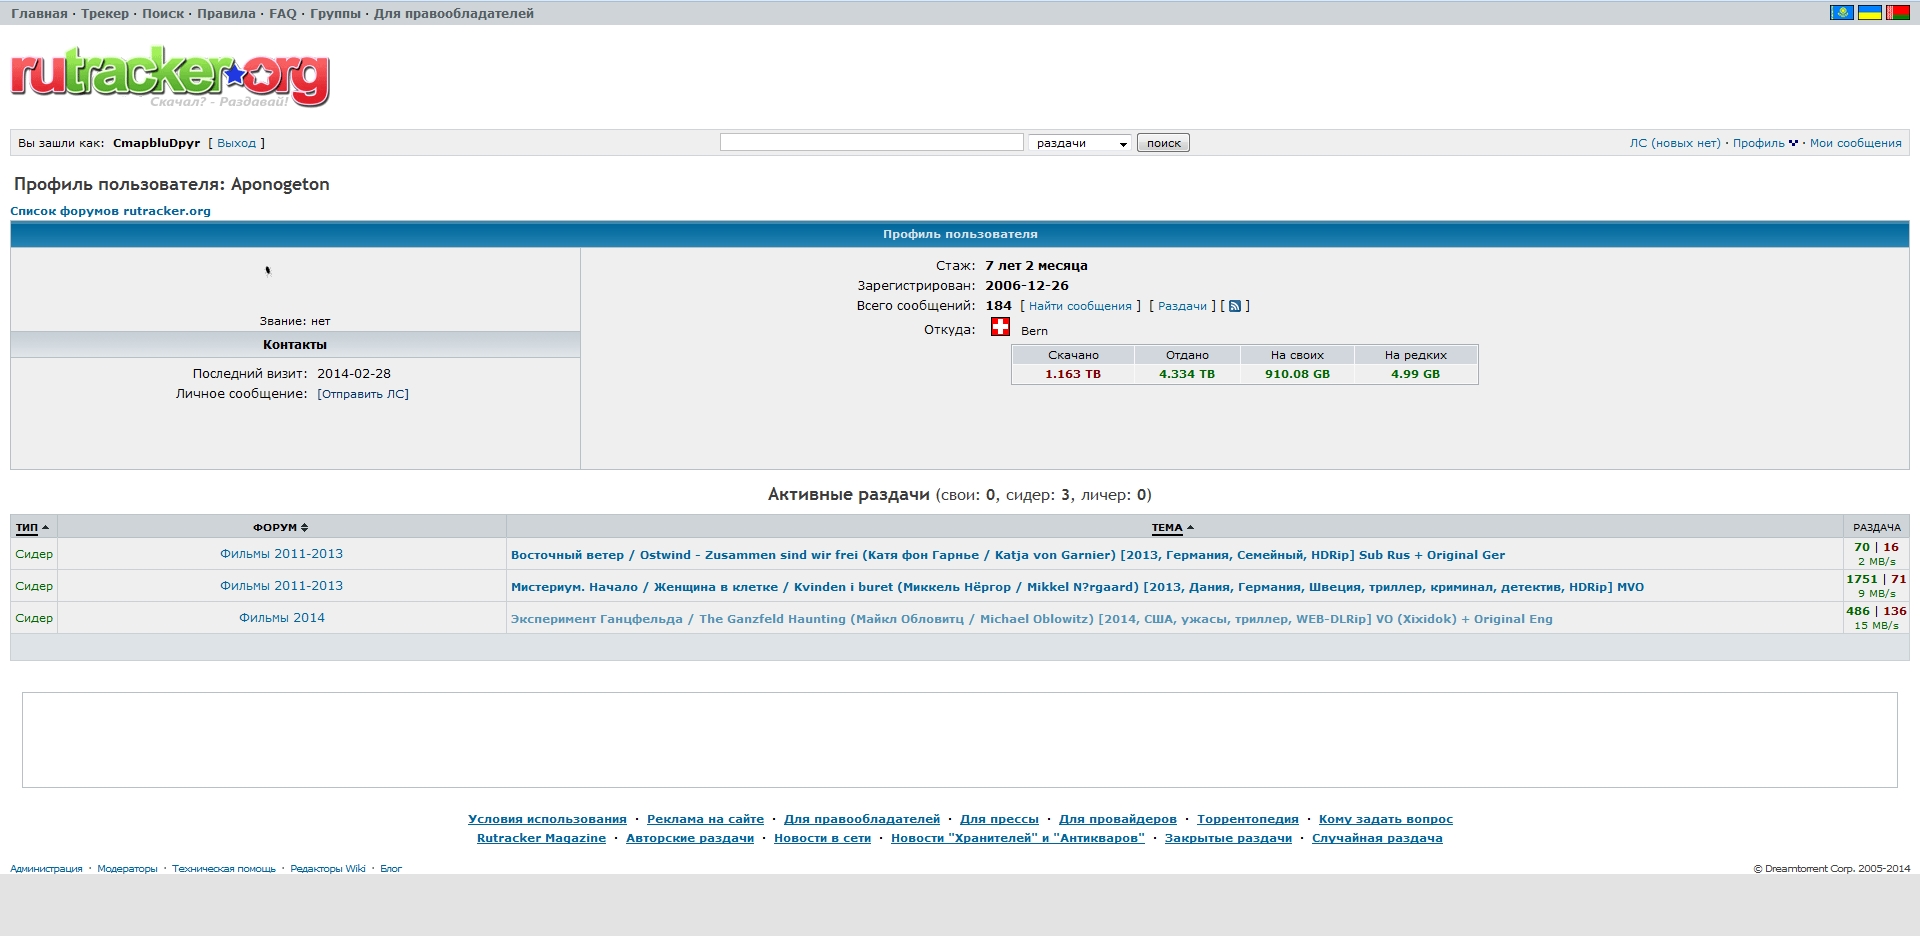The height and width of the screenshot is (936, 1920).
Task: Click the Отправить ЛС link
Action: 363,394
